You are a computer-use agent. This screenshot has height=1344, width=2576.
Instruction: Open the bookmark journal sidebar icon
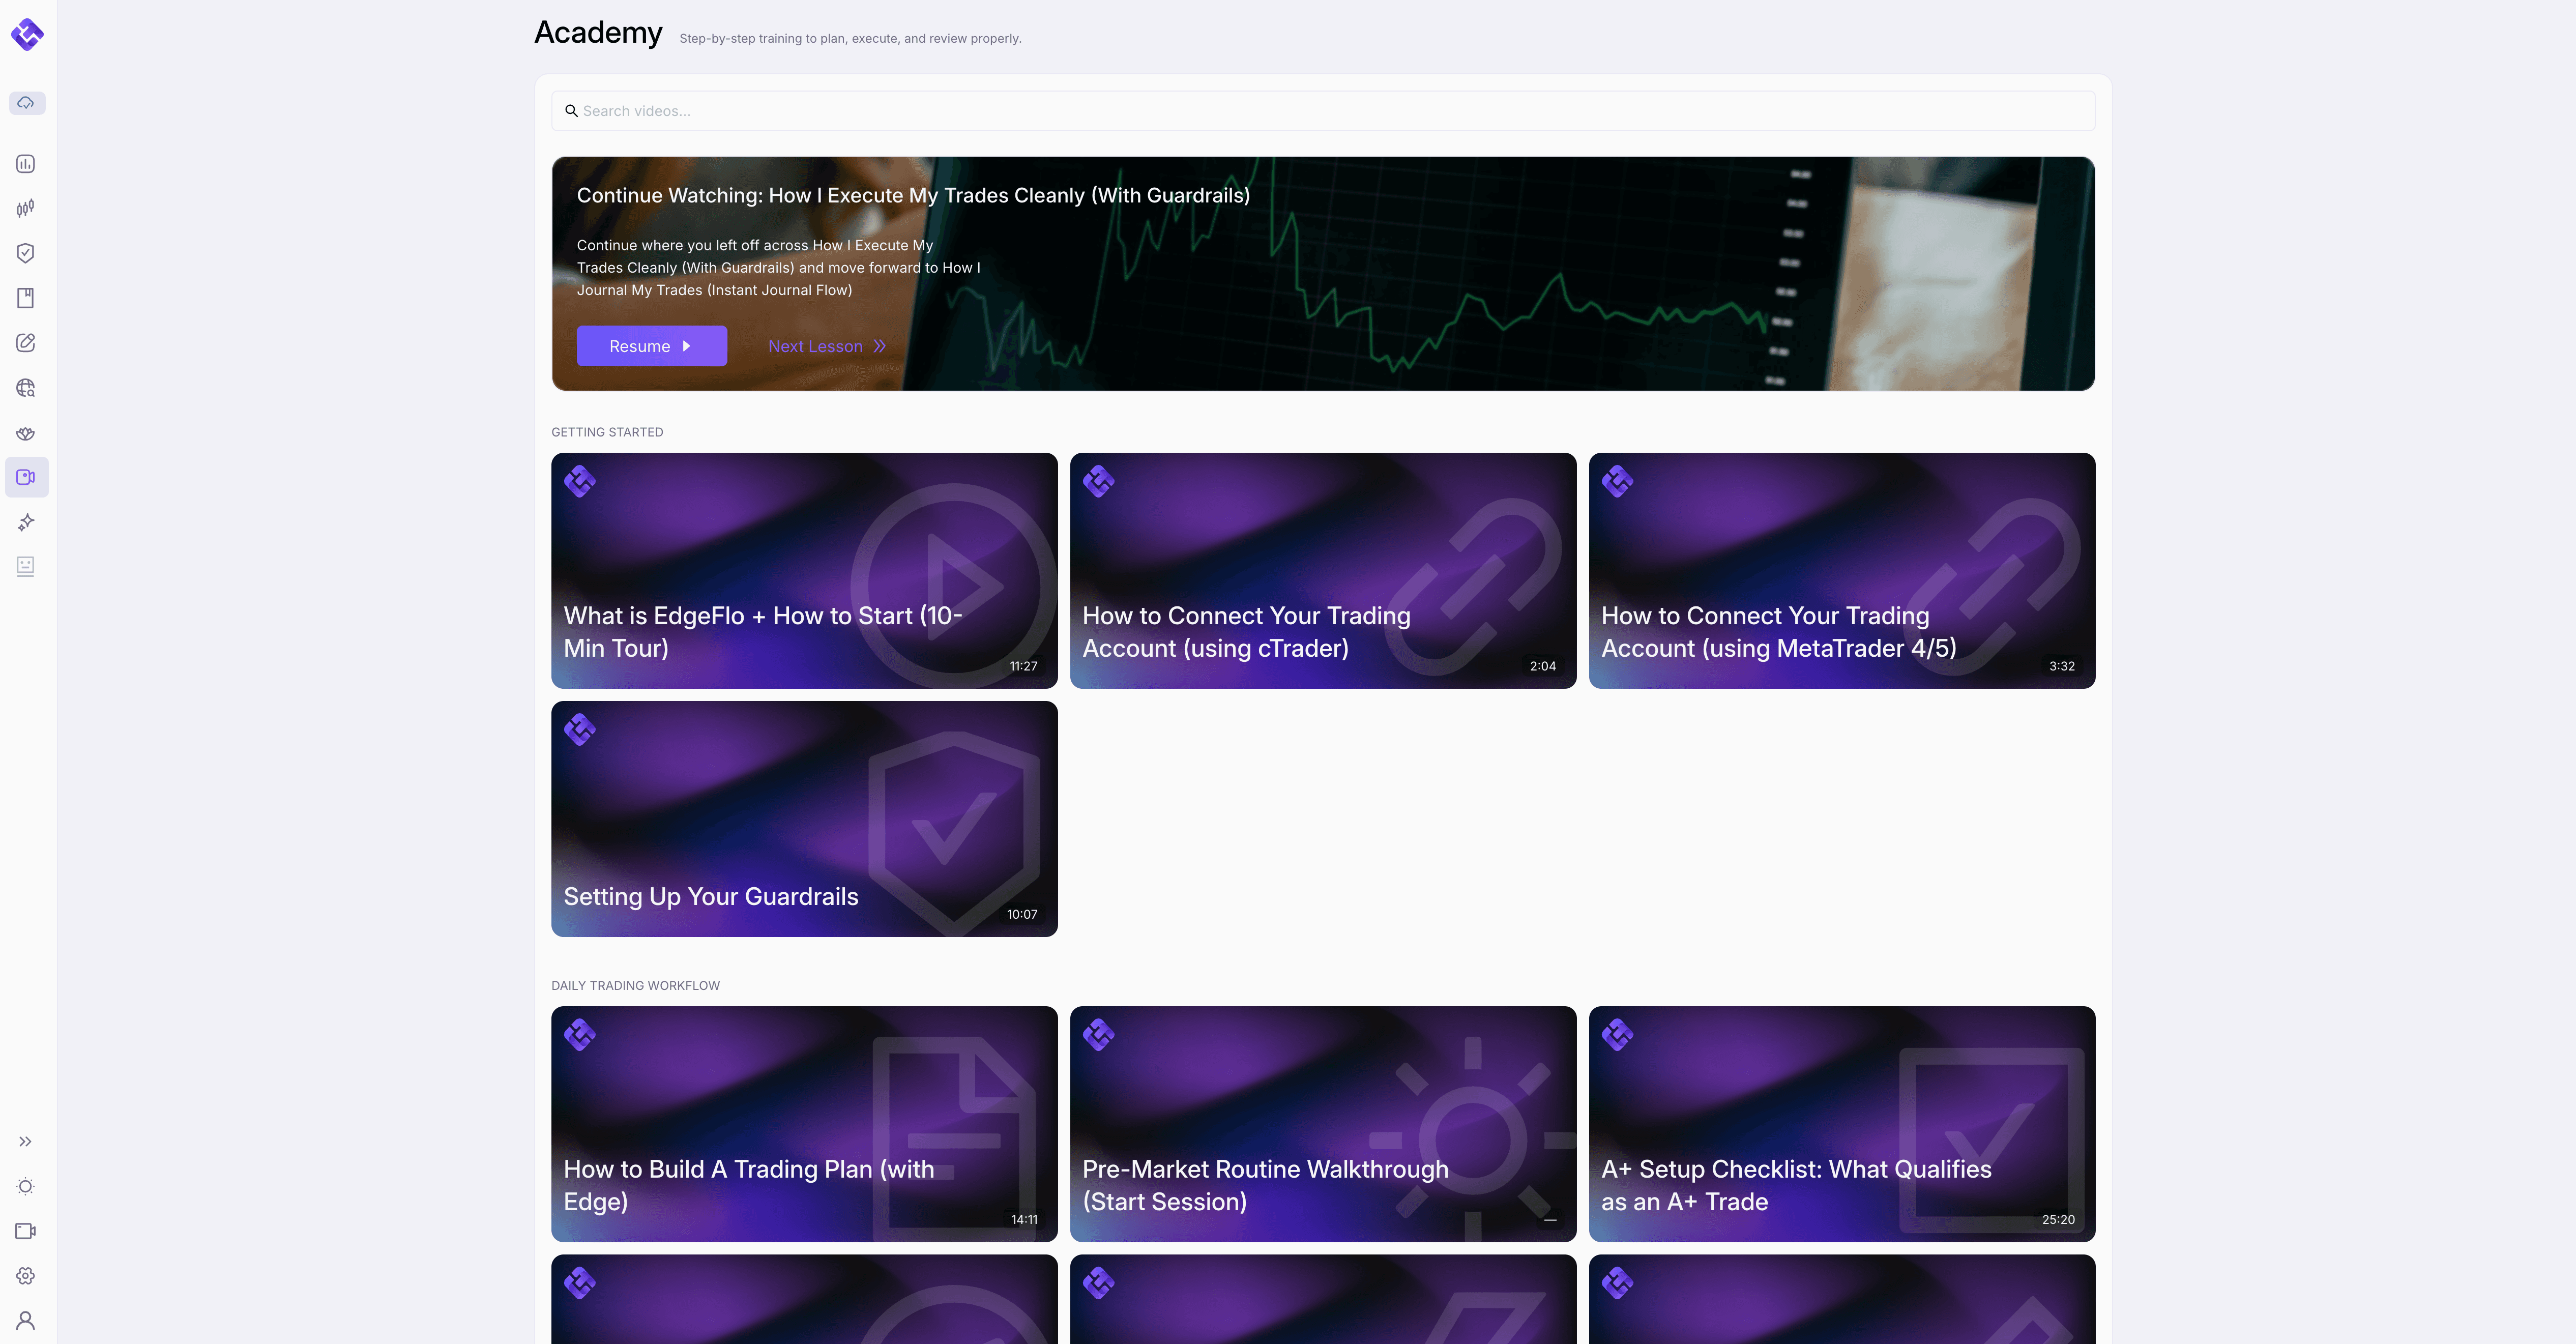[26, 298]
